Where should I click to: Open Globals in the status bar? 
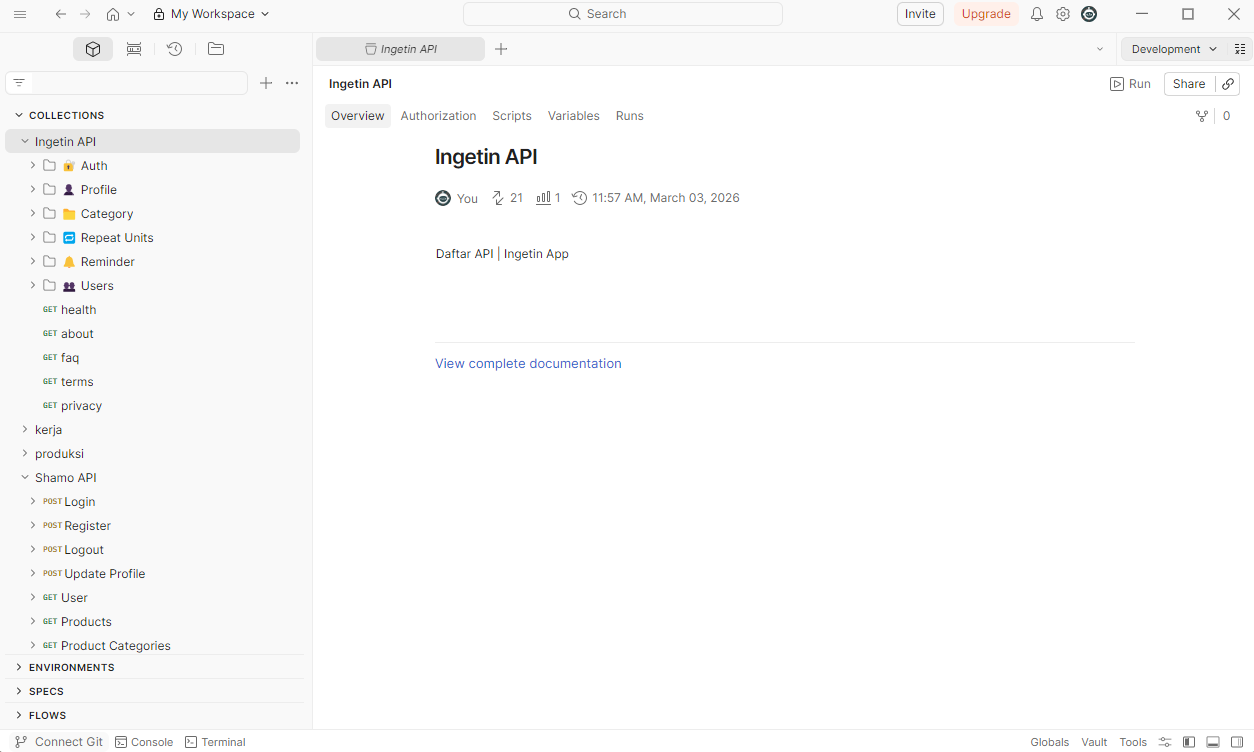coord(1050,742)
